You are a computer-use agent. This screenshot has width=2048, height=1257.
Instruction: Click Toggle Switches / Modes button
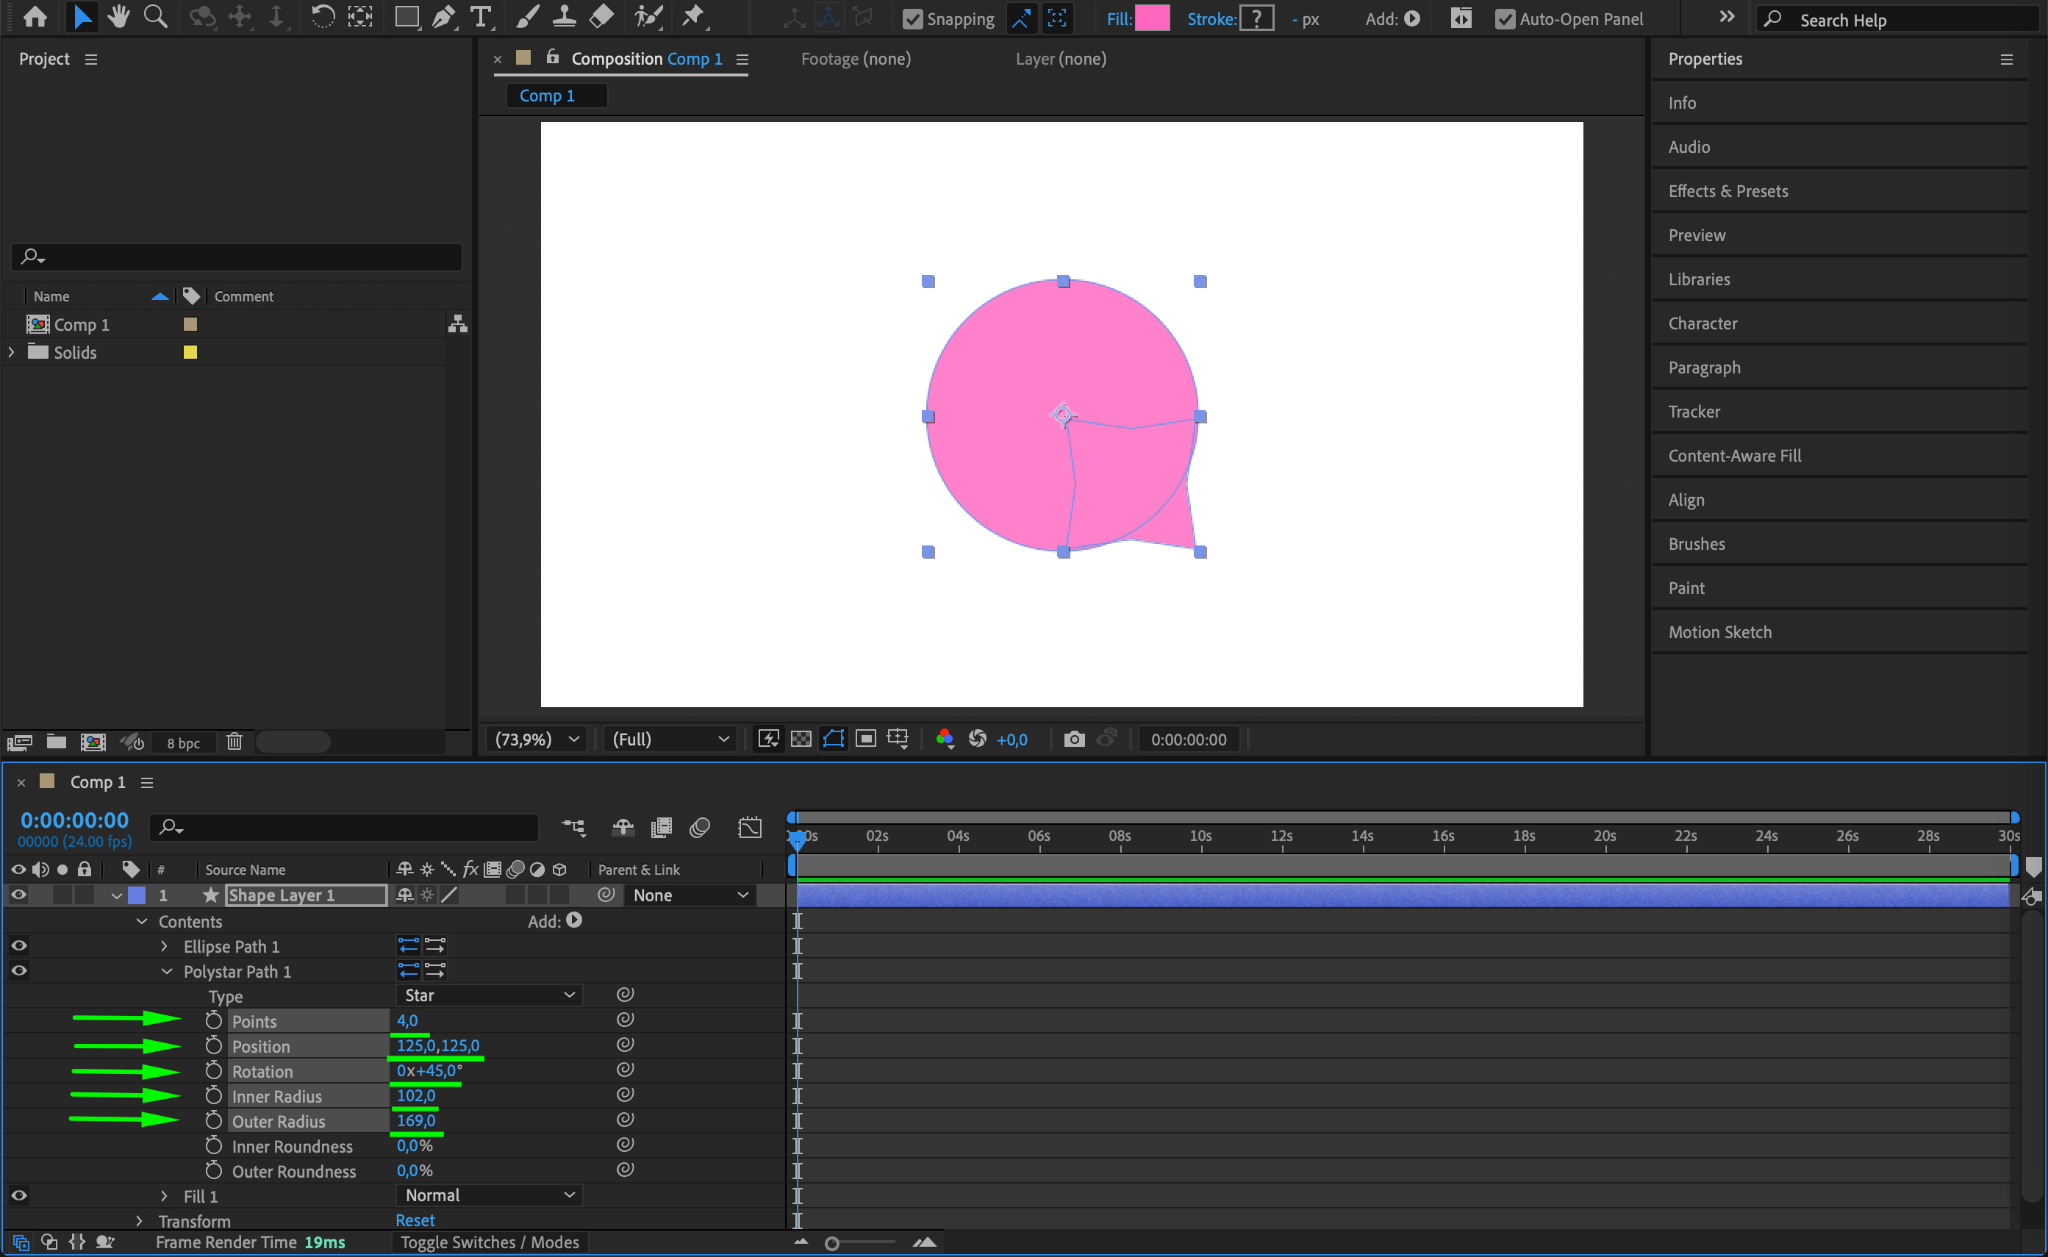[x=489, y=1242]
